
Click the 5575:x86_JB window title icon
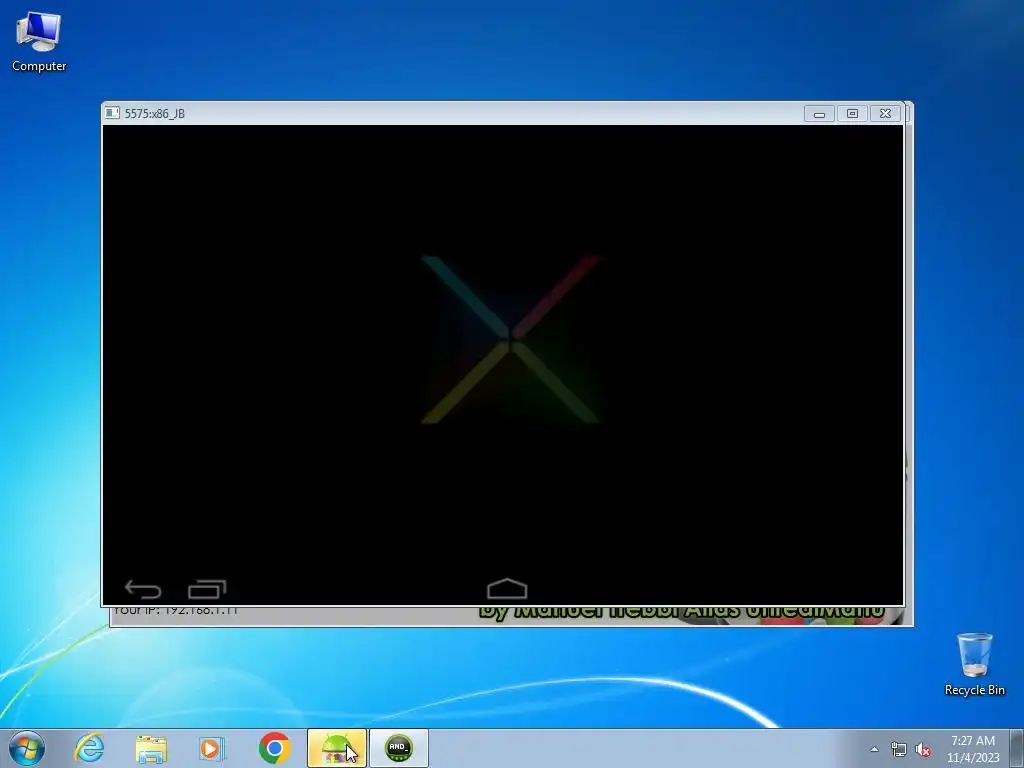112,113
